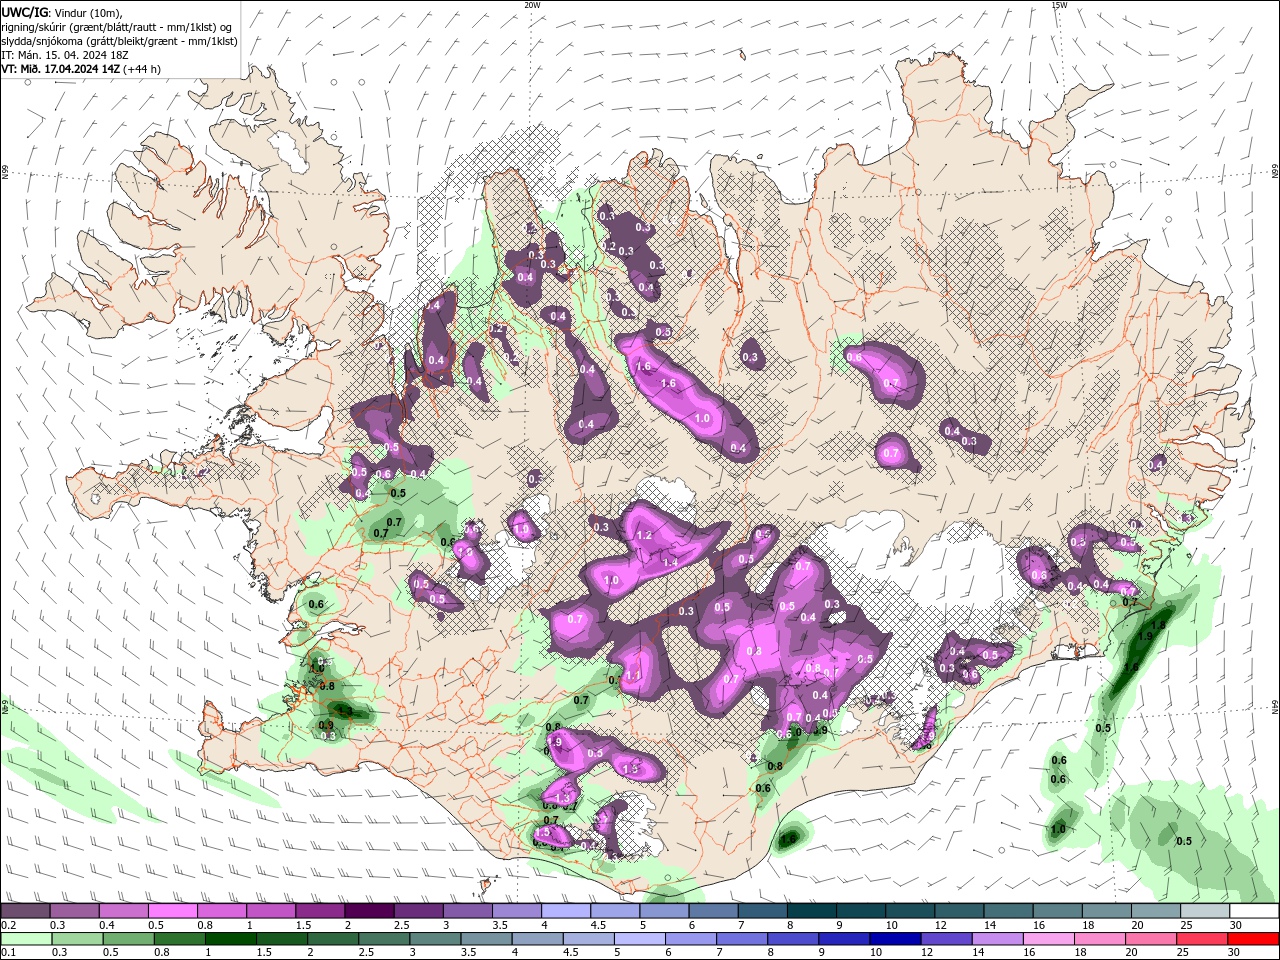This screenshot has width=1280, height=960.
Task: Click the '15W' longitude label
Action: (1059, 5)
